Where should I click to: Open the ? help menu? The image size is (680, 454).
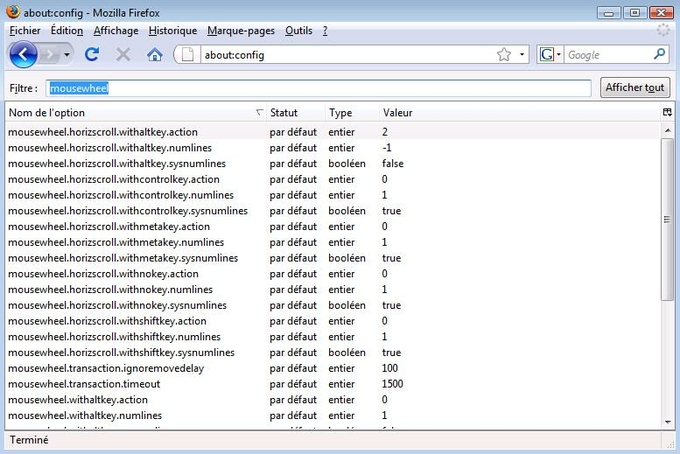[325, 31]
